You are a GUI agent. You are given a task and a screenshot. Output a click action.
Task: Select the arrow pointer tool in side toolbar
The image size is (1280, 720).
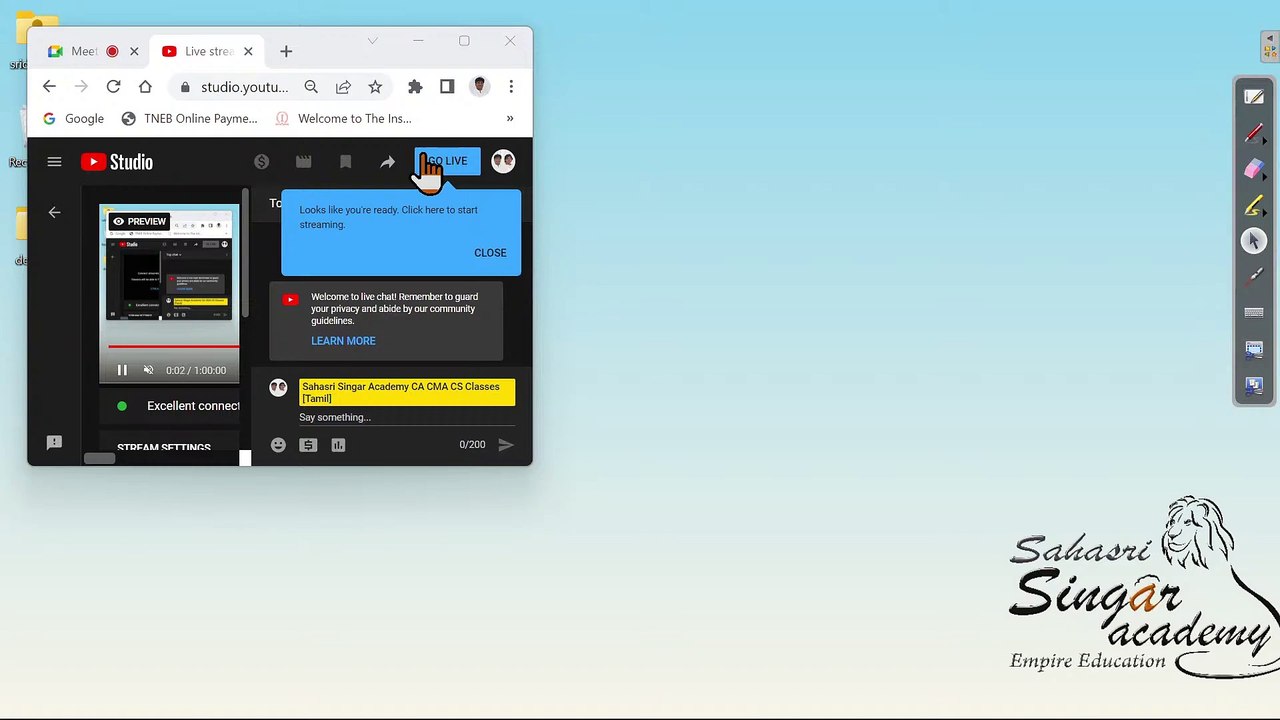pos(1254,241)
